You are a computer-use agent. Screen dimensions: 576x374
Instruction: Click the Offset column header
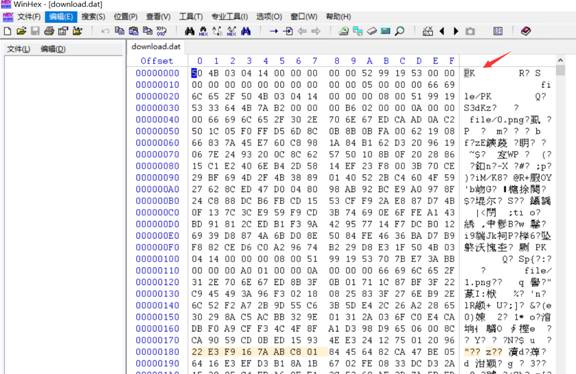tap(156, 61)
